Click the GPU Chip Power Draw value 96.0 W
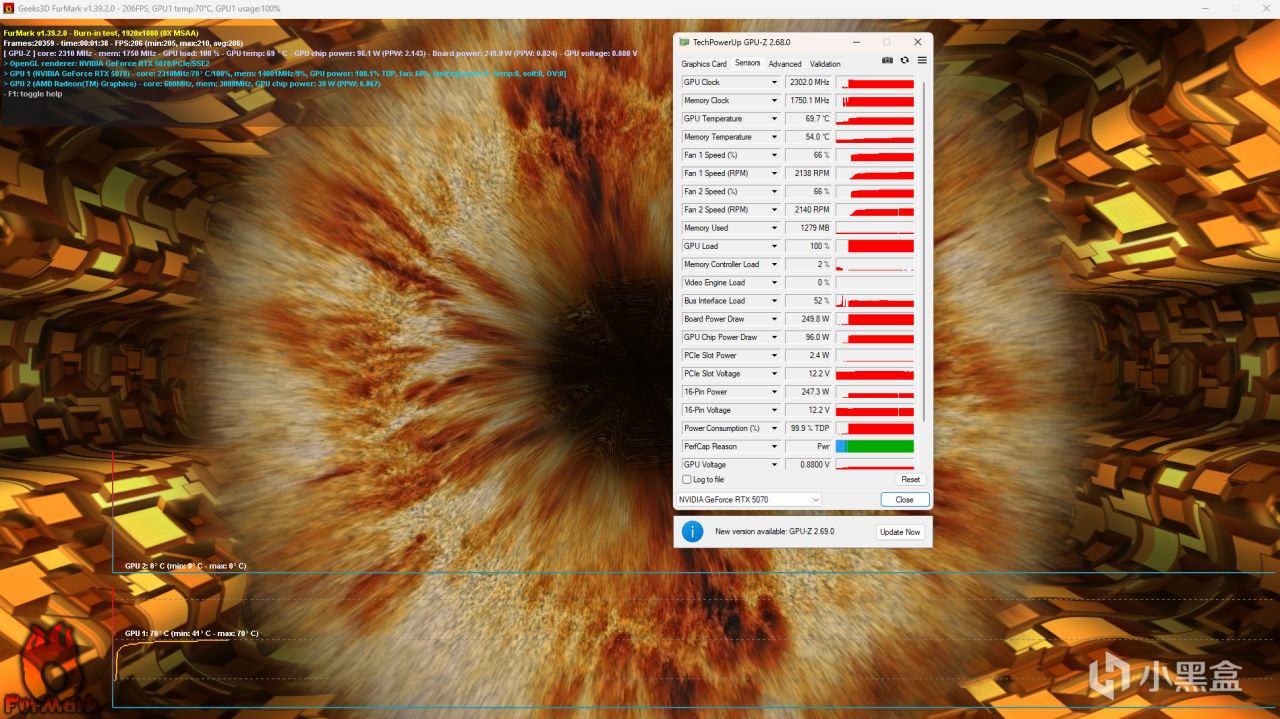Image resolution: width=1280 pixels, height=719 pixels. coord(808,337)
